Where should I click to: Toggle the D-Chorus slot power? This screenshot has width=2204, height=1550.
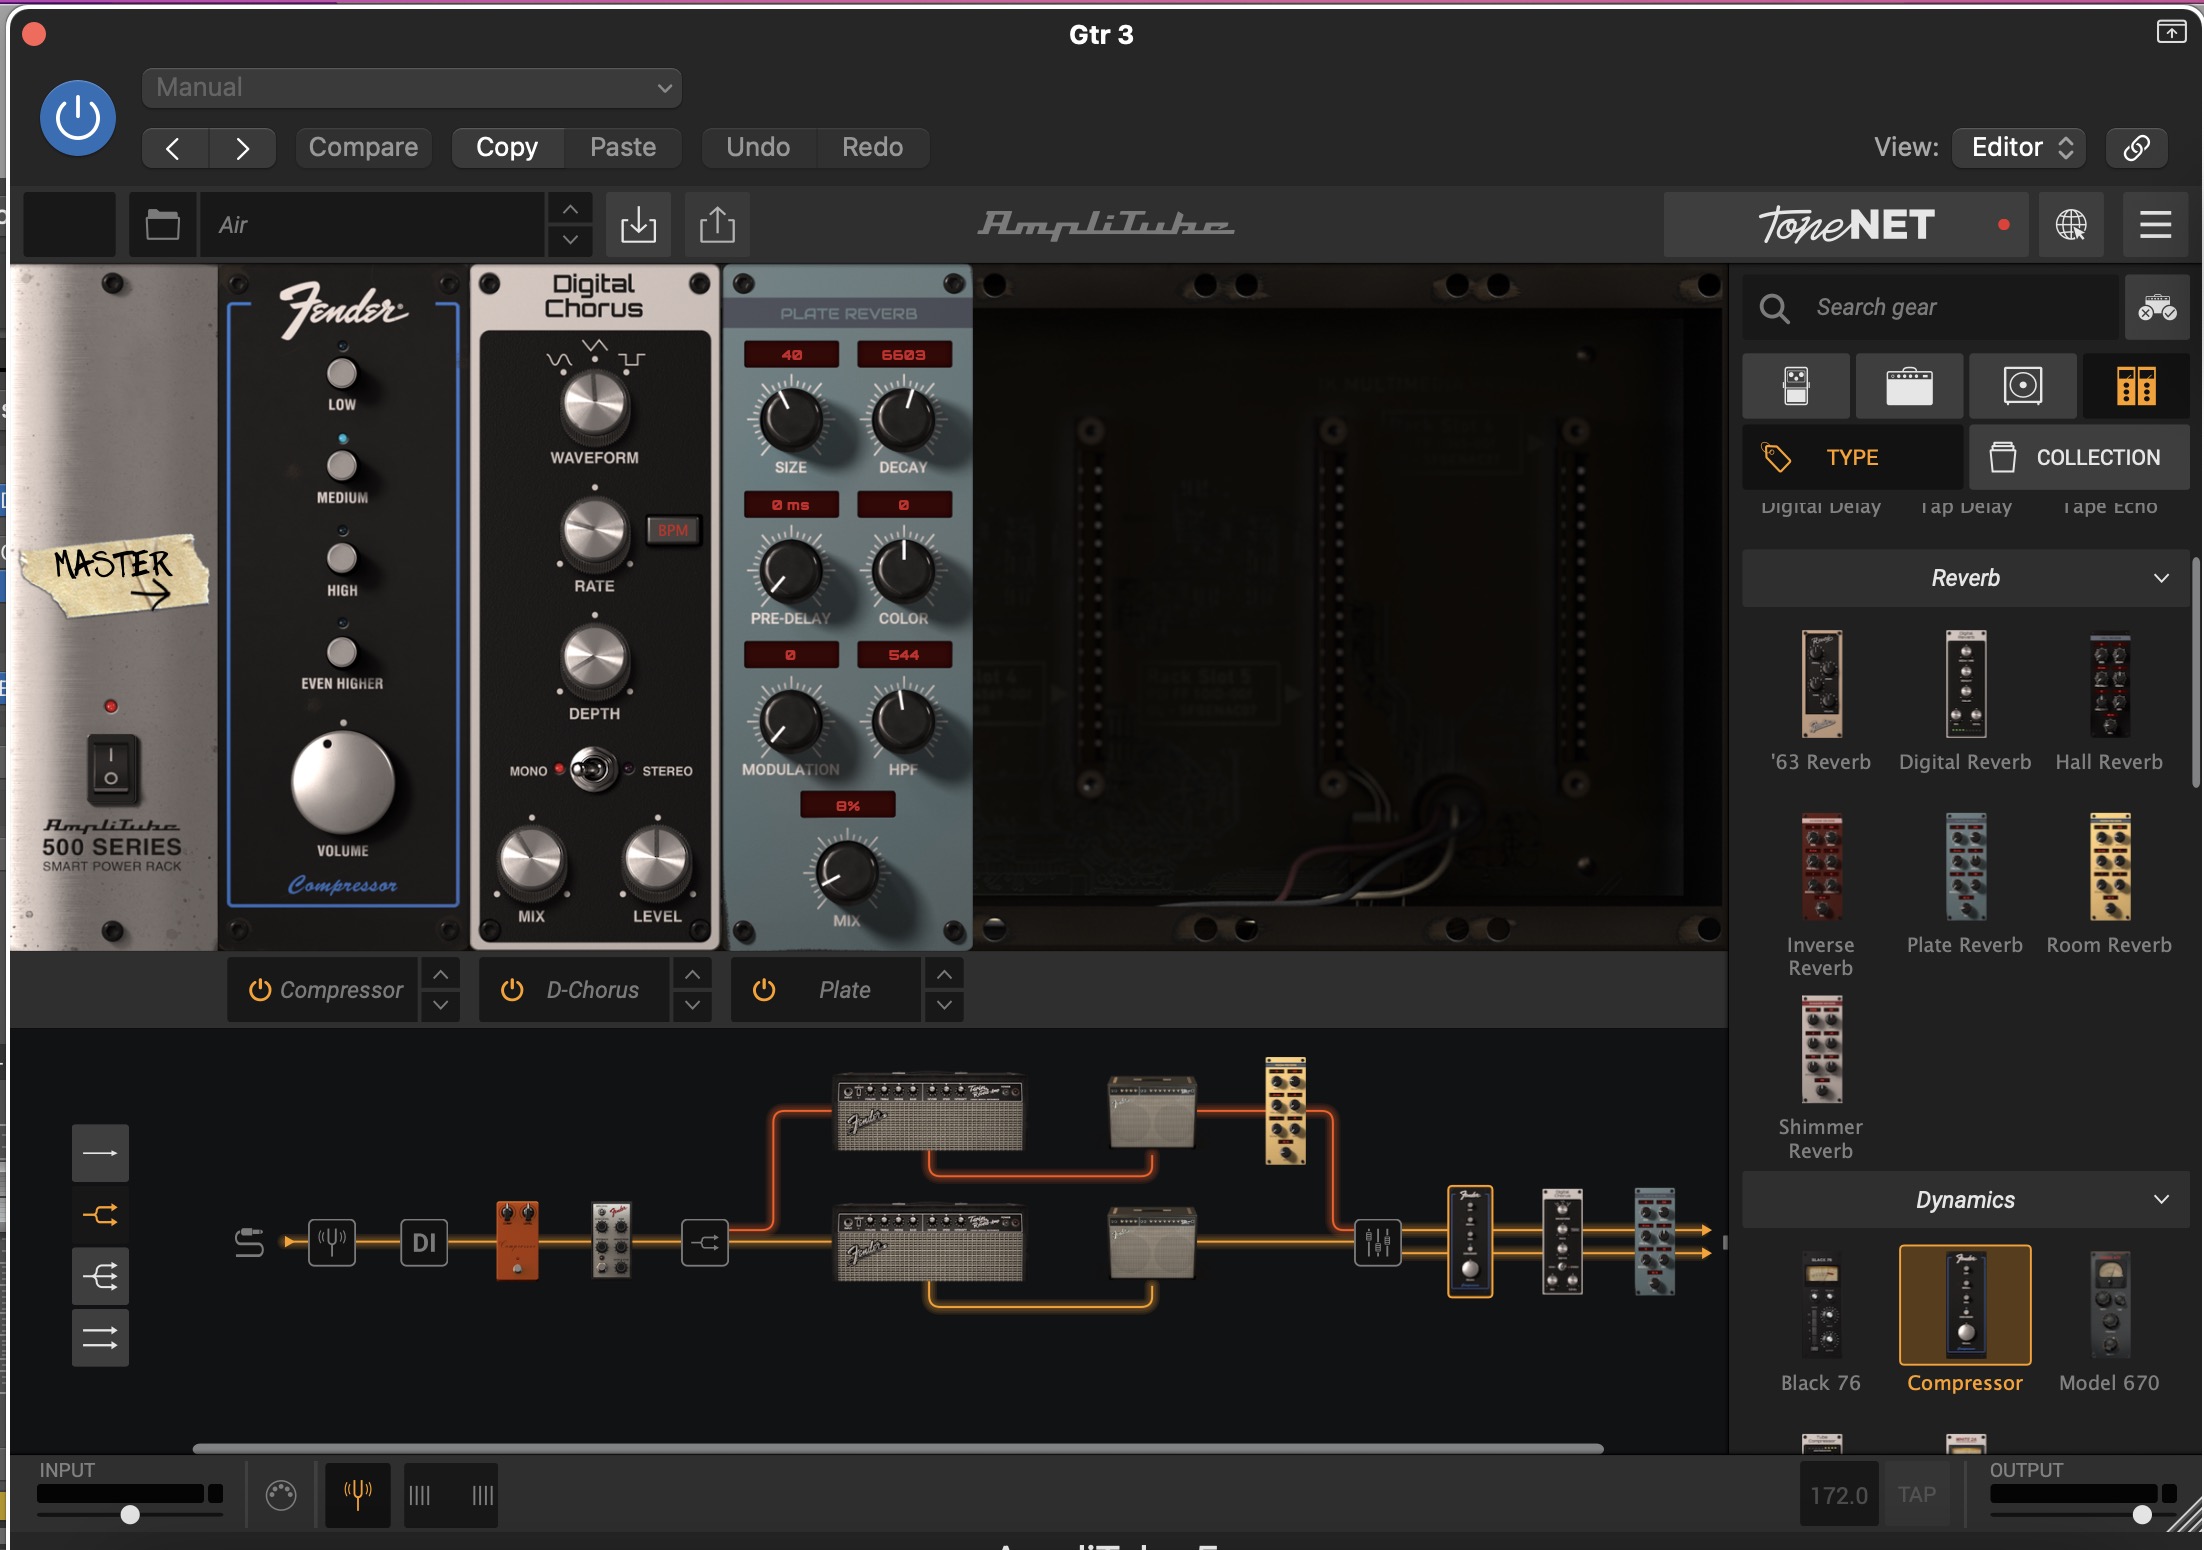click(x=512, y=990)
